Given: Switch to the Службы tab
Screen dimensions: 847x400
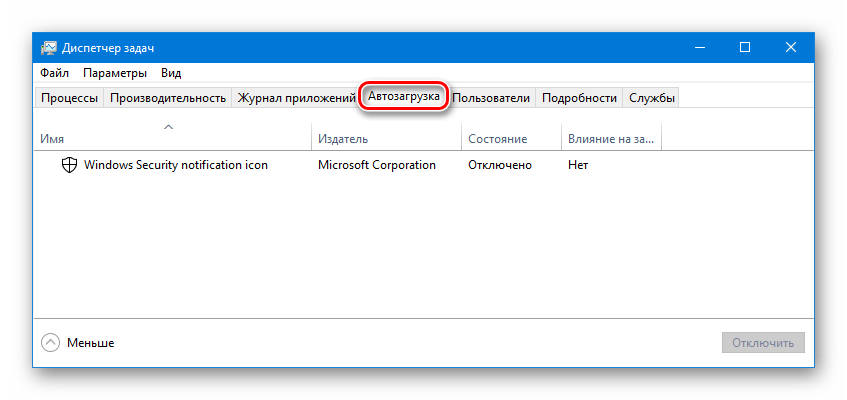Looking at the screenshot, I should (651, 98).
